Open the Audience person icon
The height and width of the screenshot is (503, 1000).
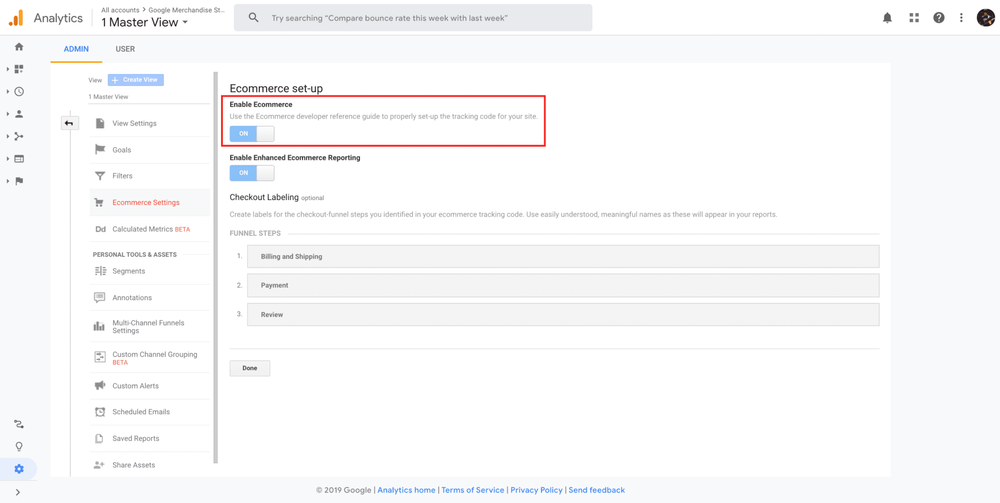coord(19,113)
